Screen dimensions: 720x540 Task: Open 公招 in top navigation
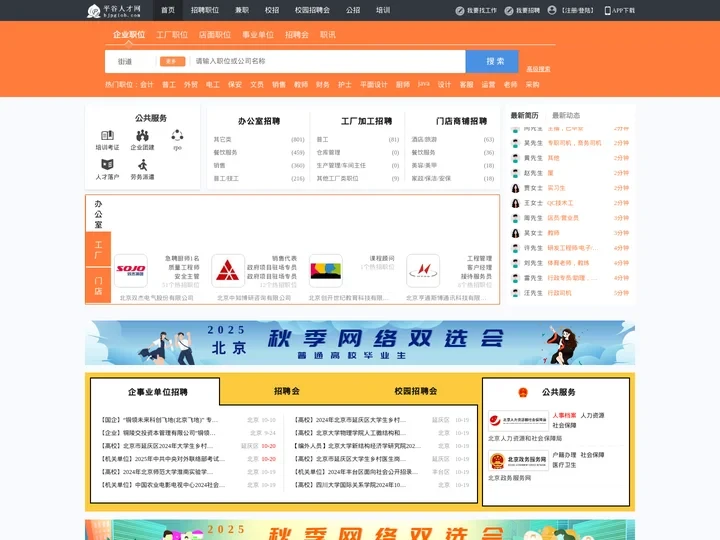(x=353, y=10)
